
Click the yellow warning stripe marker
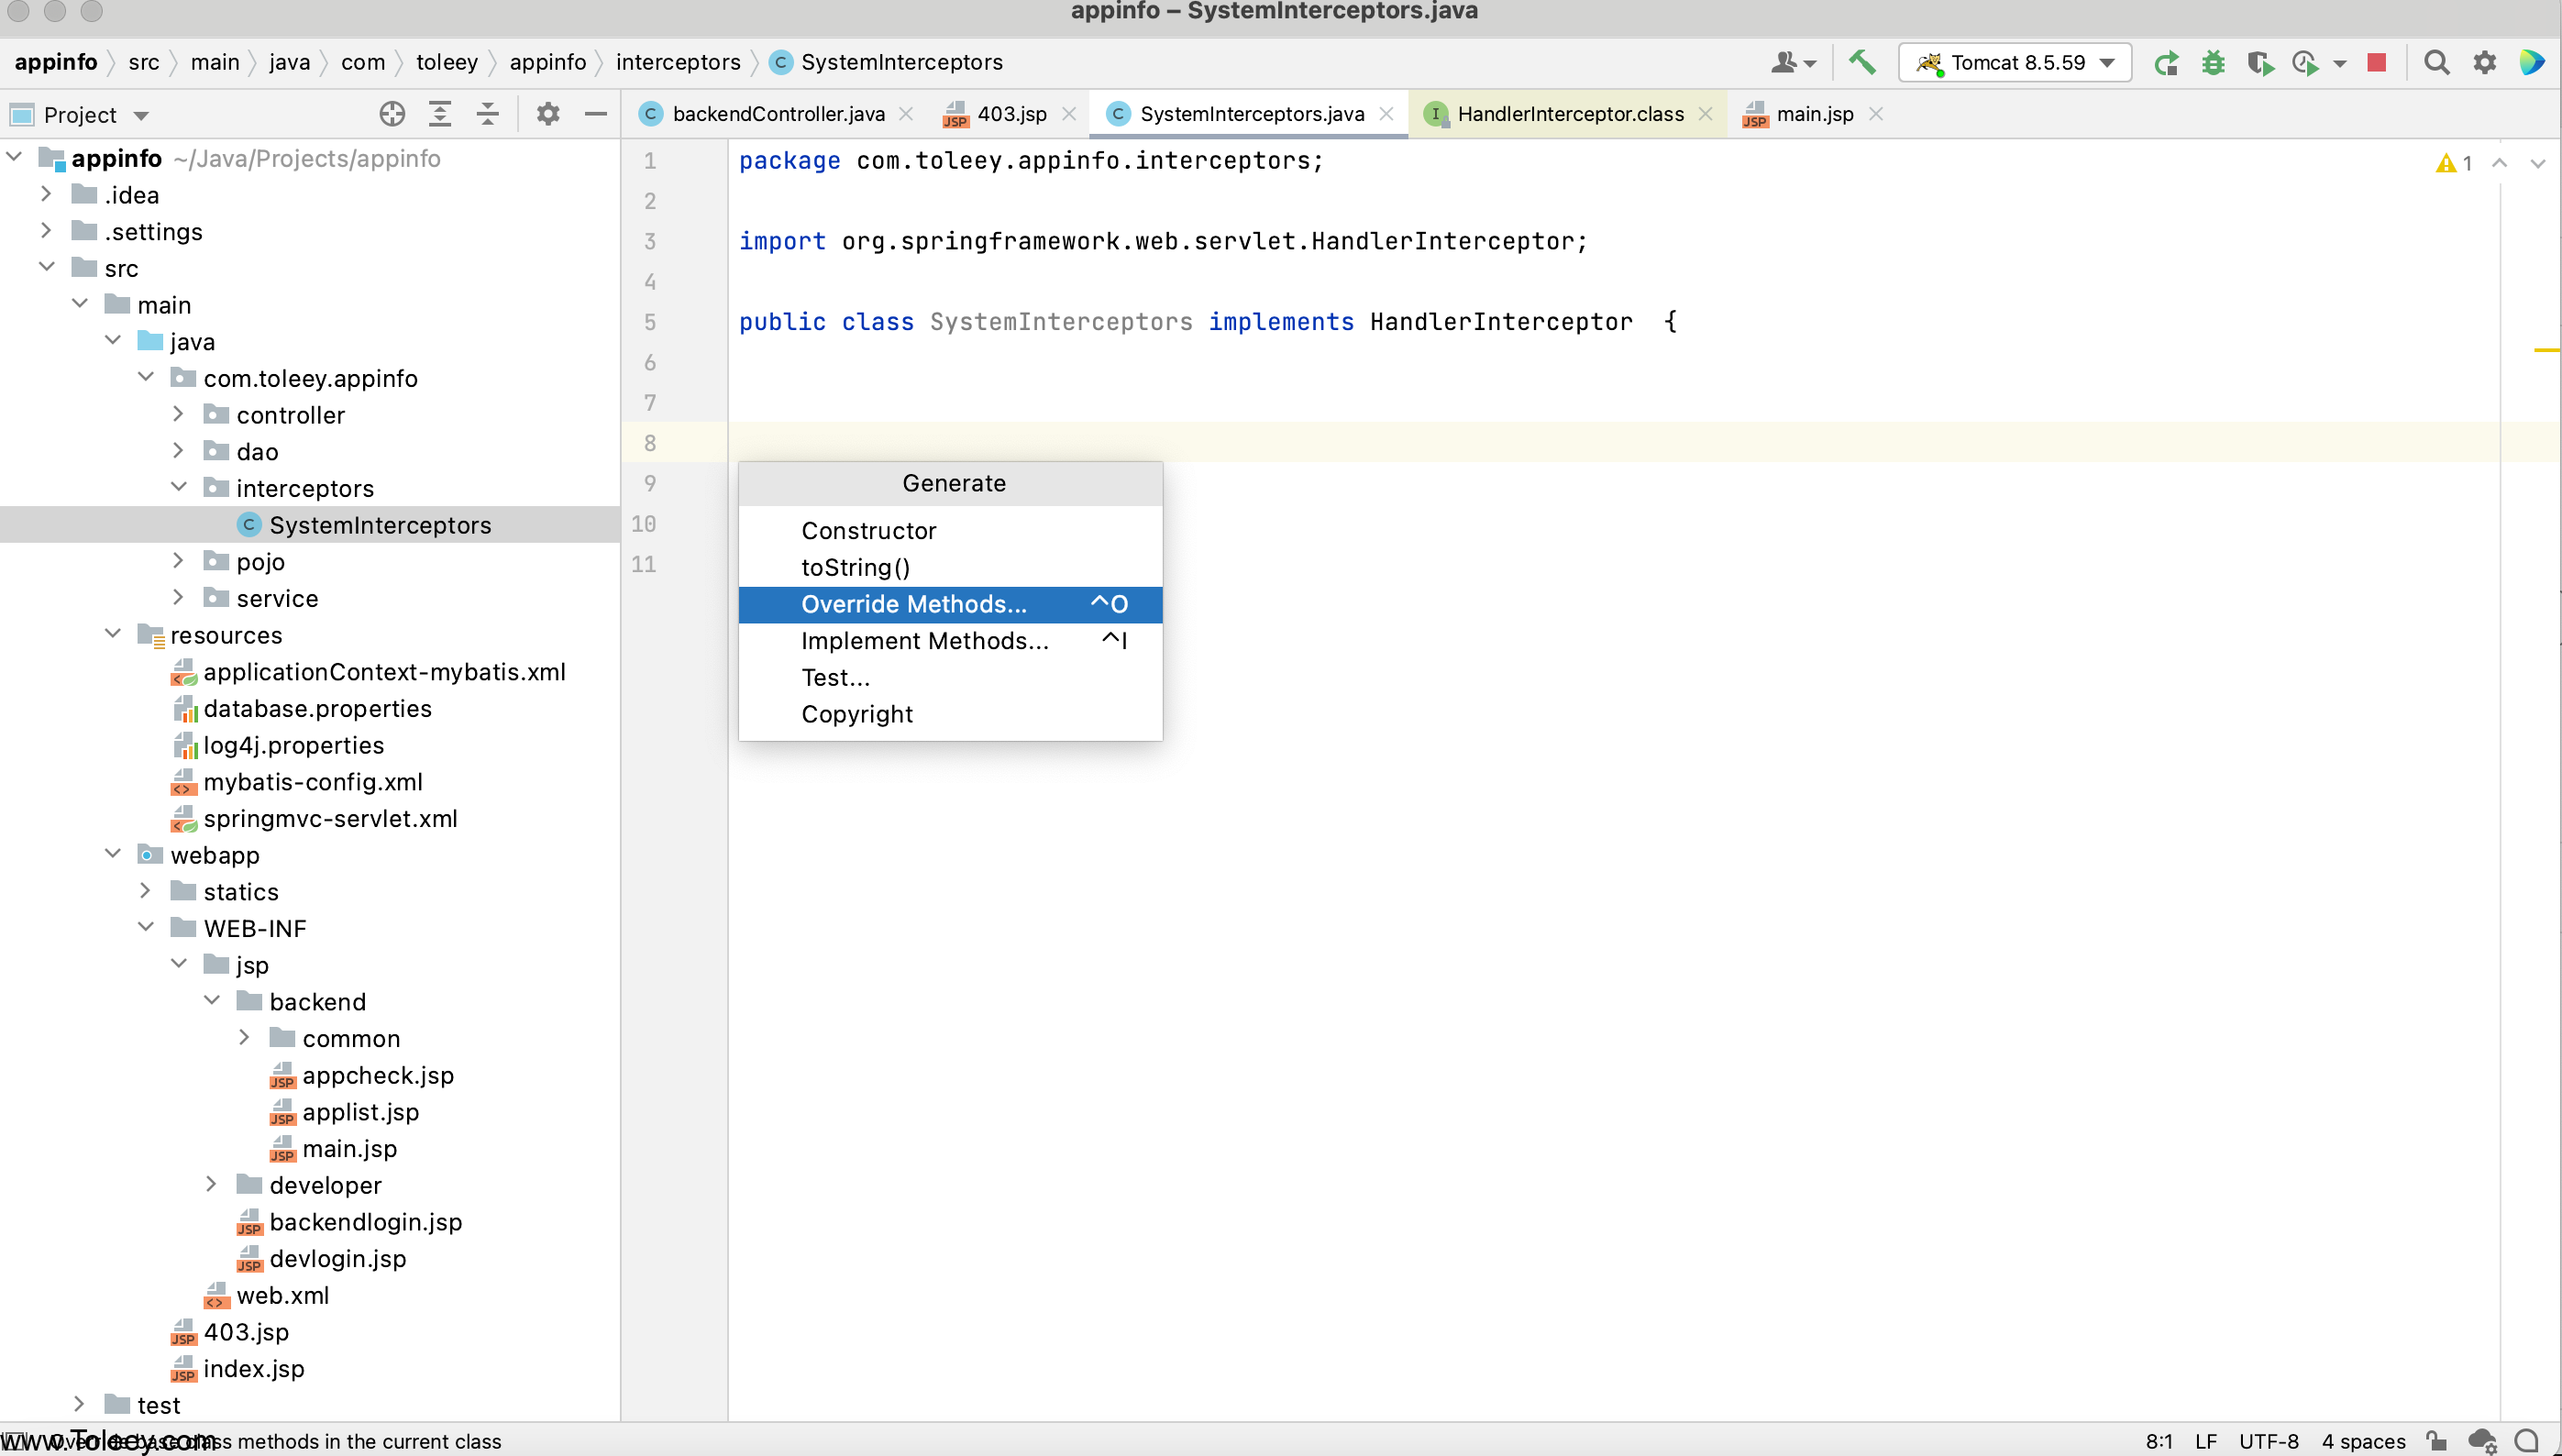[x=2546, y=350]
